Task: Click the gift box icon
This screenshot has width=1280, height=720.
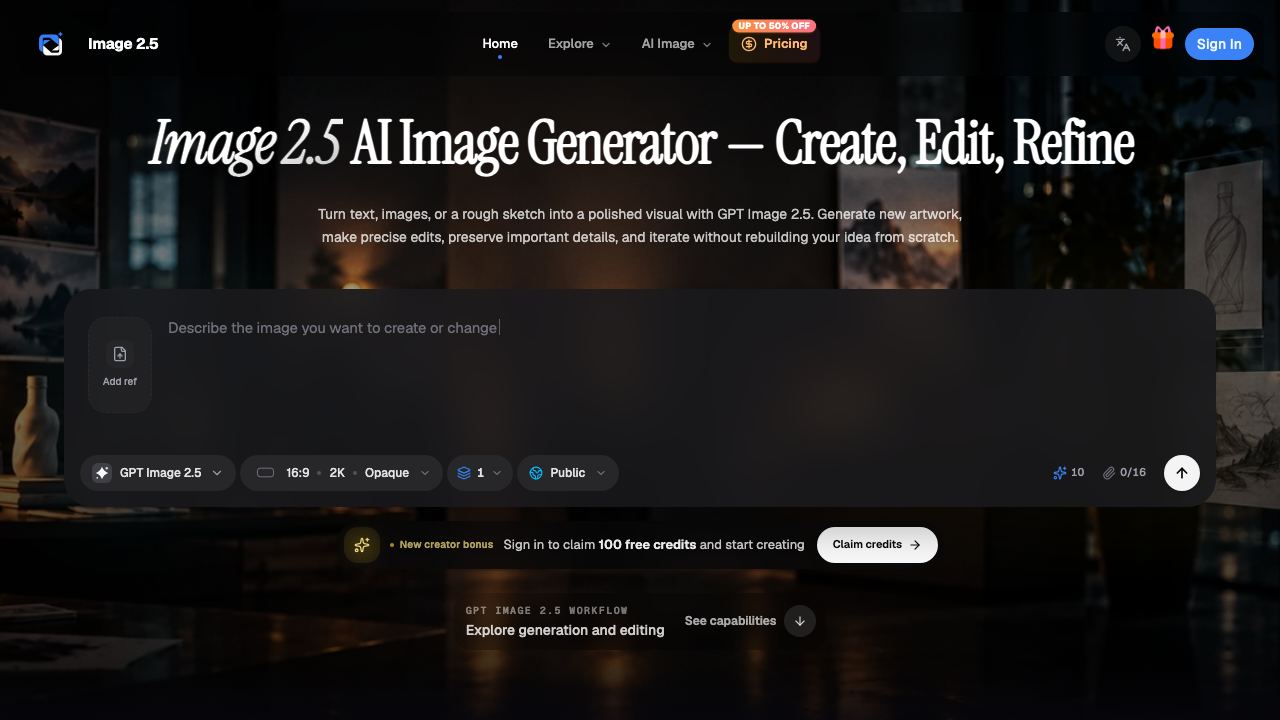Action: 1162,39
